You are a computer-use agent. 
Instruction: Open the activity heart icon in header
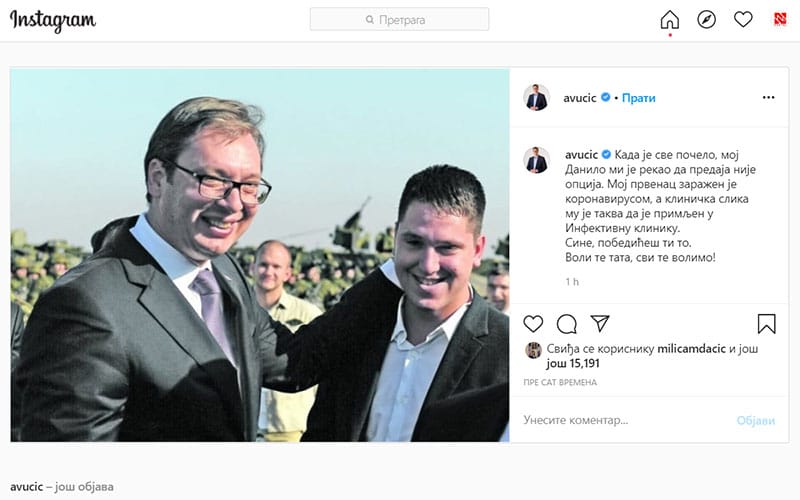click(x=743, y=19)
